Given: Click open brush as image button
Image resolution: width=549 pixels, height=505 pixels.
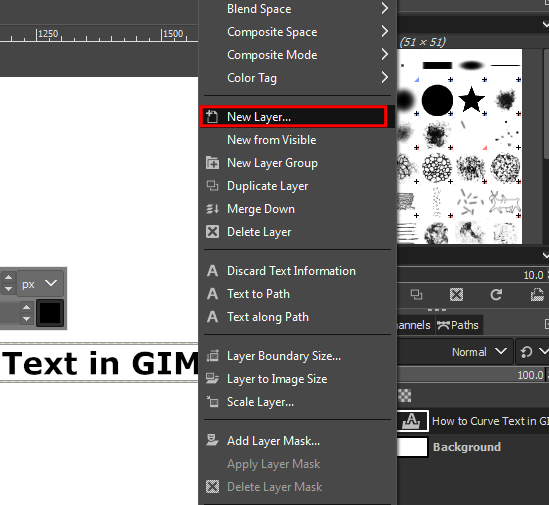Looking at the screenshot, I should pos(537,295).
